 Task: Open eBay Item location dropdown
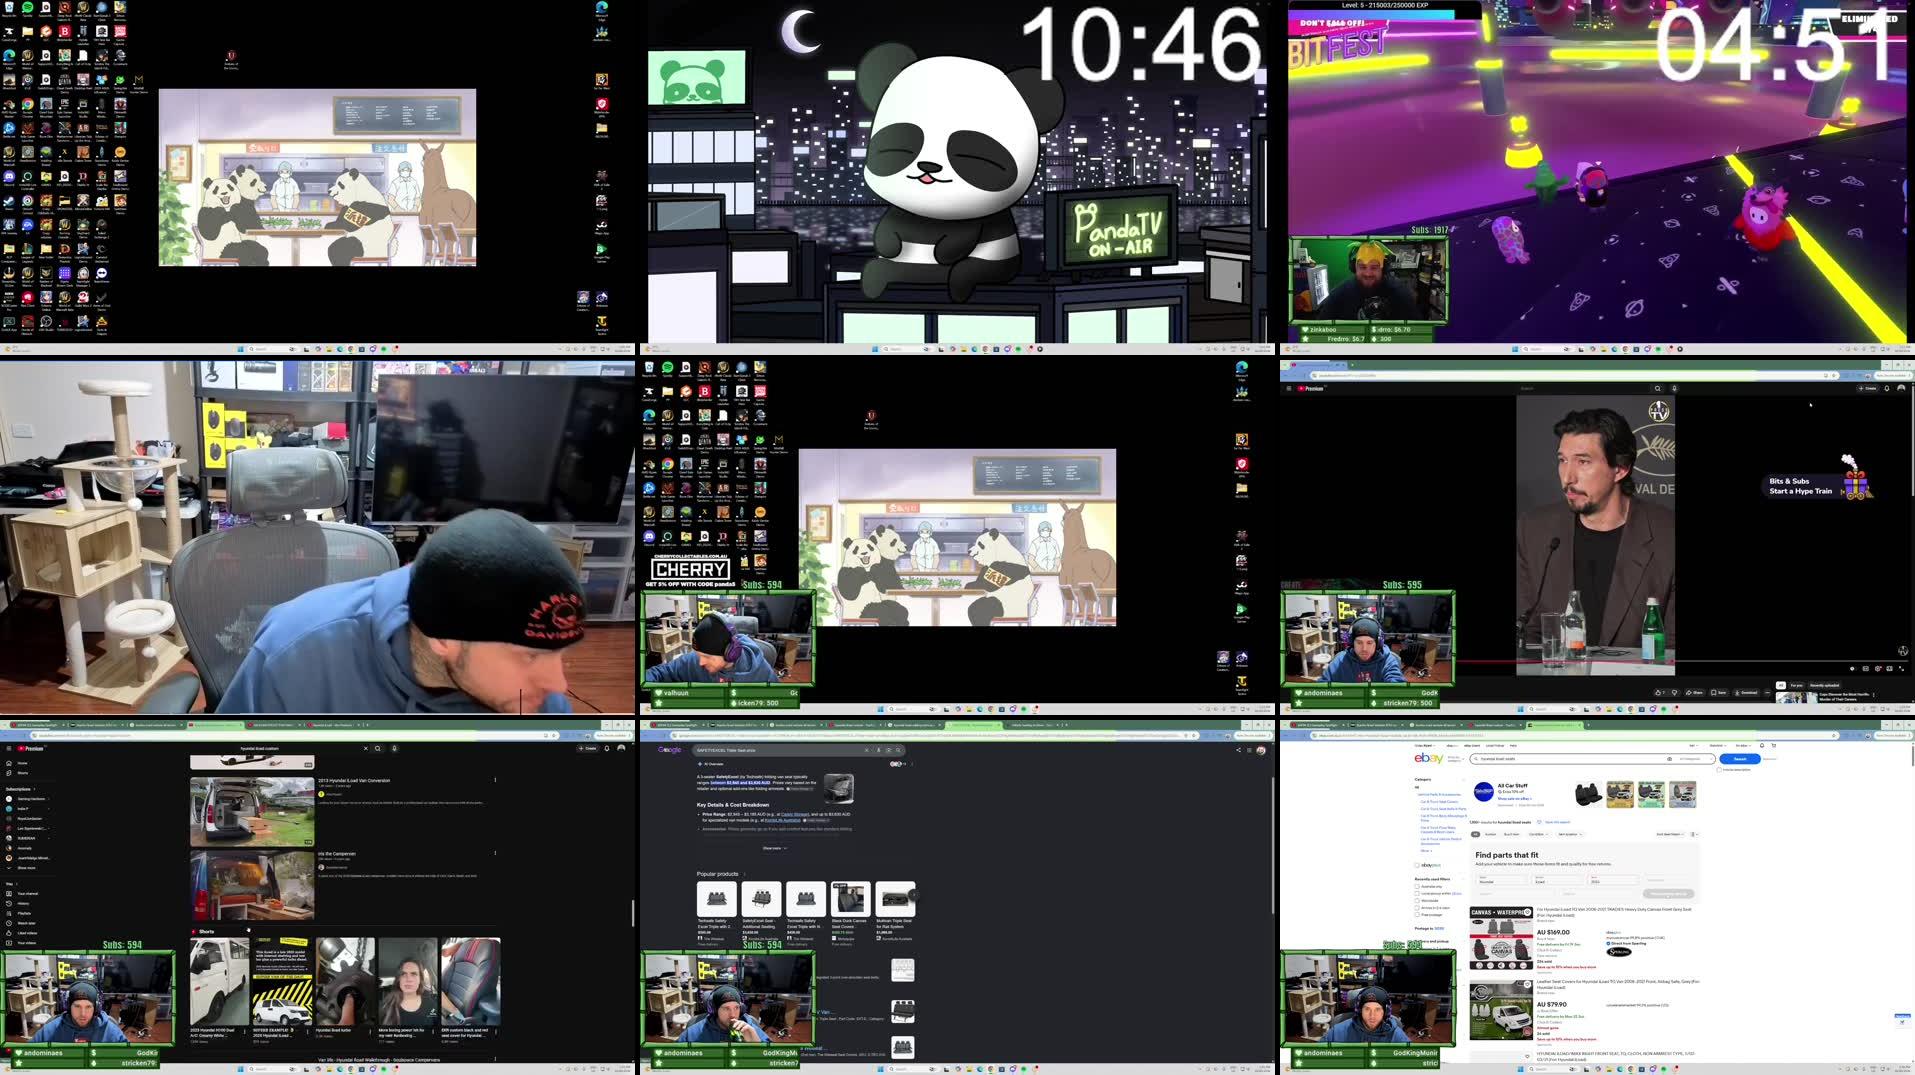pyautogui.click(x=1570, y=834)
